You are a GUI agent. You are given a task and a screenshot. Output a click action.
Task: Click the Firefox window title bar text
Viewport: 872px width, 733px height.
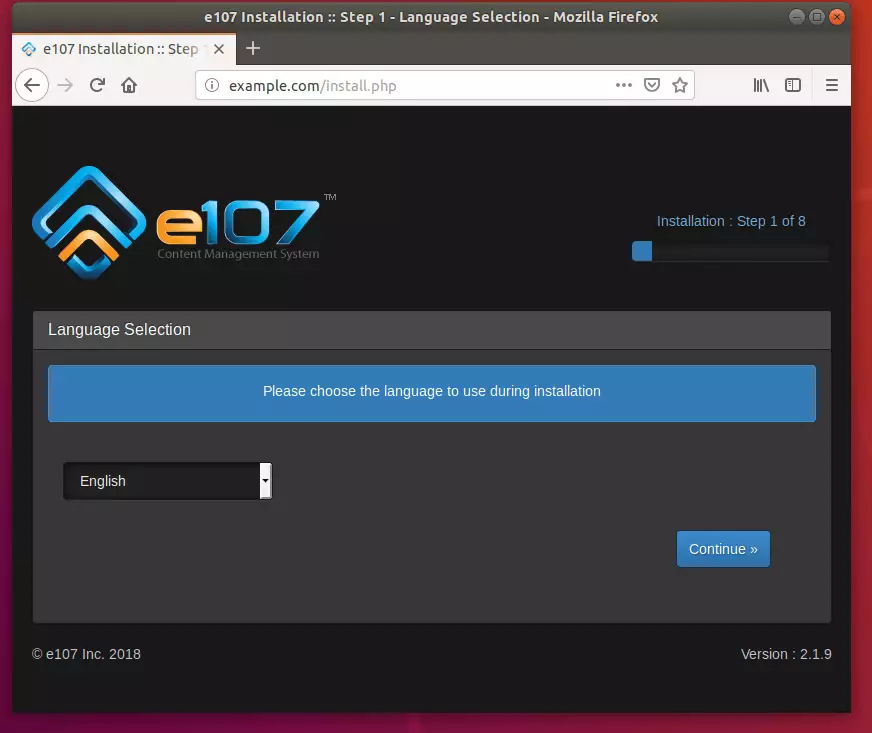pos(431,17)
